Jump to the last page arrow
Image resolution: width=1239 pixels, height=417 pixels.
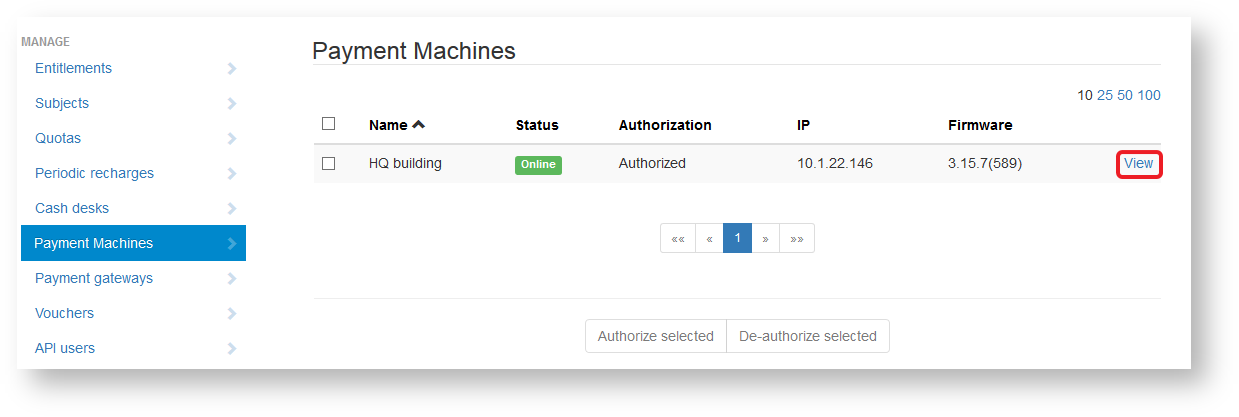tap(796, 238)
